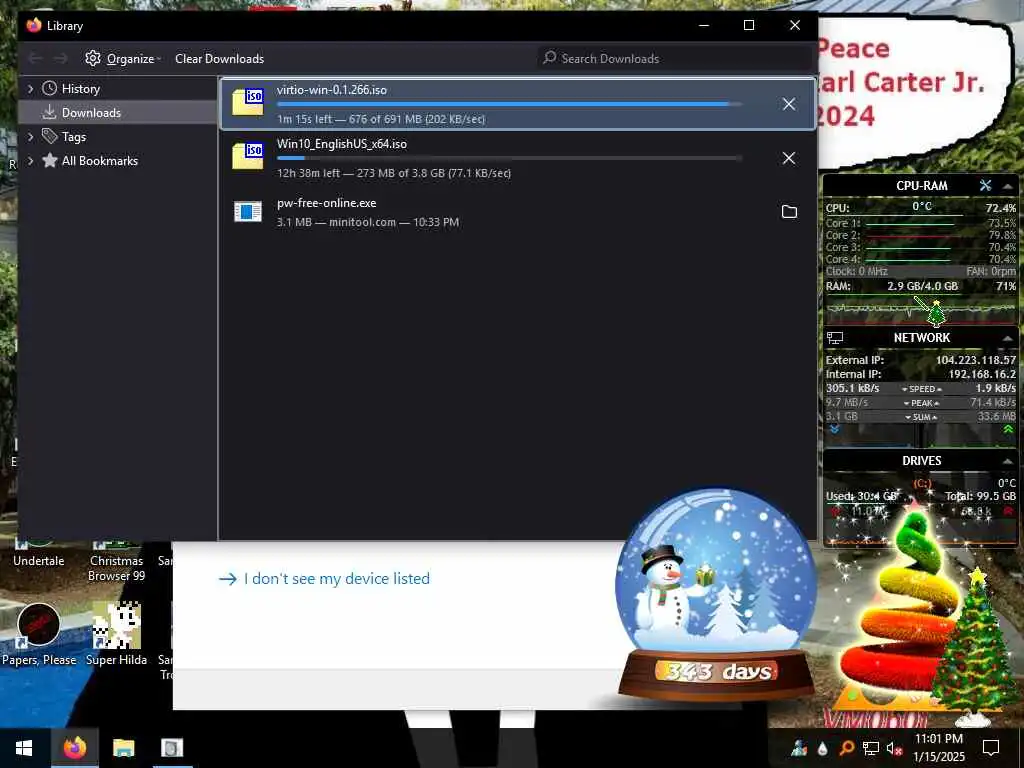Select History in the sidebar
Viewport: 1024px width, 768px height.
[80, 89]
